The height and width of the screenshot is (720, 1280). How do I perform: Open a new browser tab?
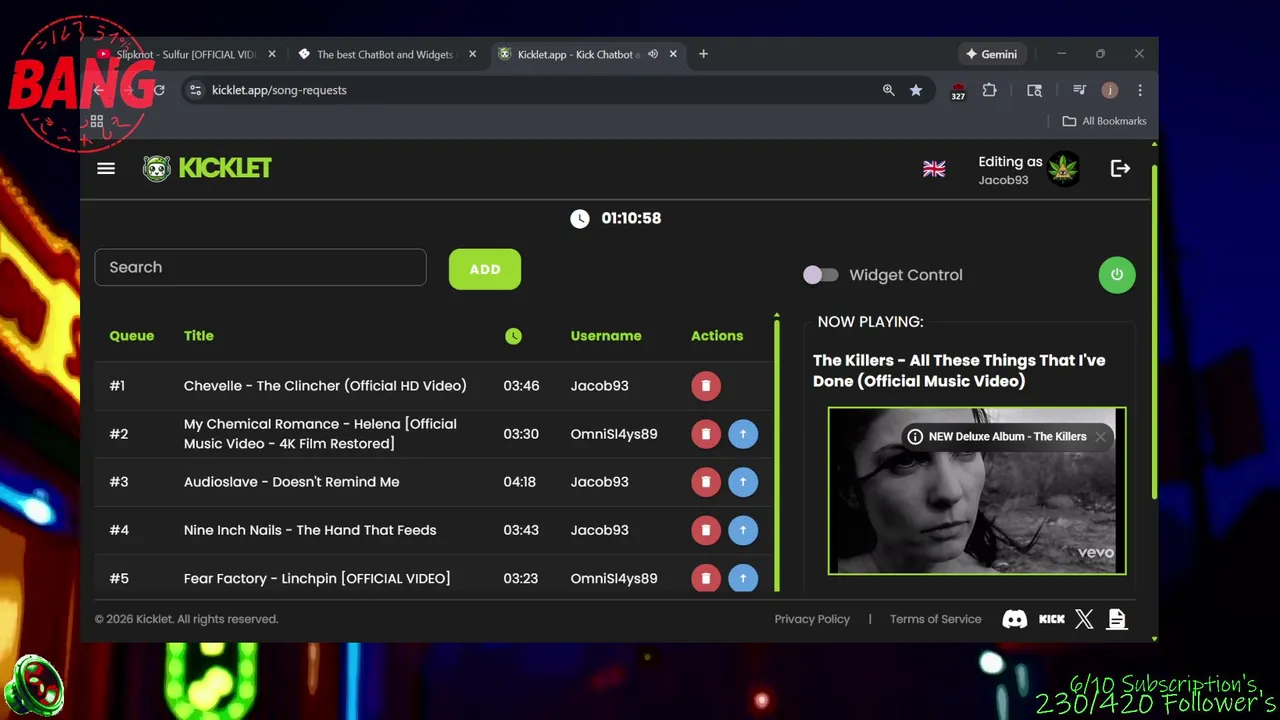coord(703,54)
